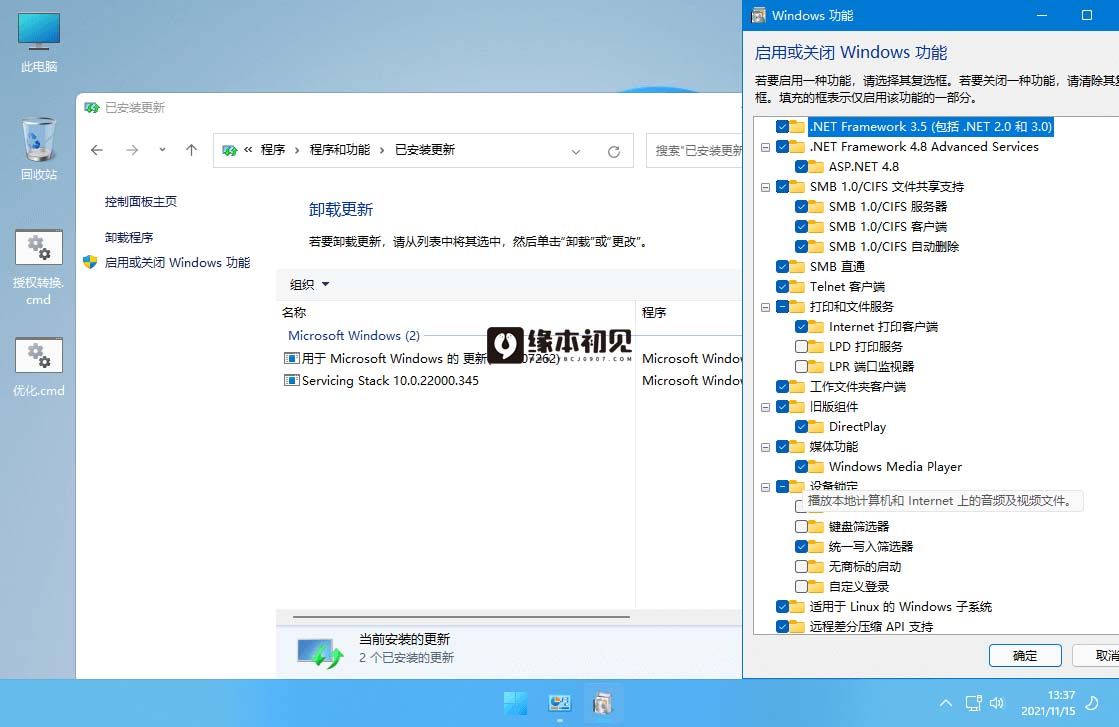Click the folder icon for Telnet 客户端

(x=797, y=287)
